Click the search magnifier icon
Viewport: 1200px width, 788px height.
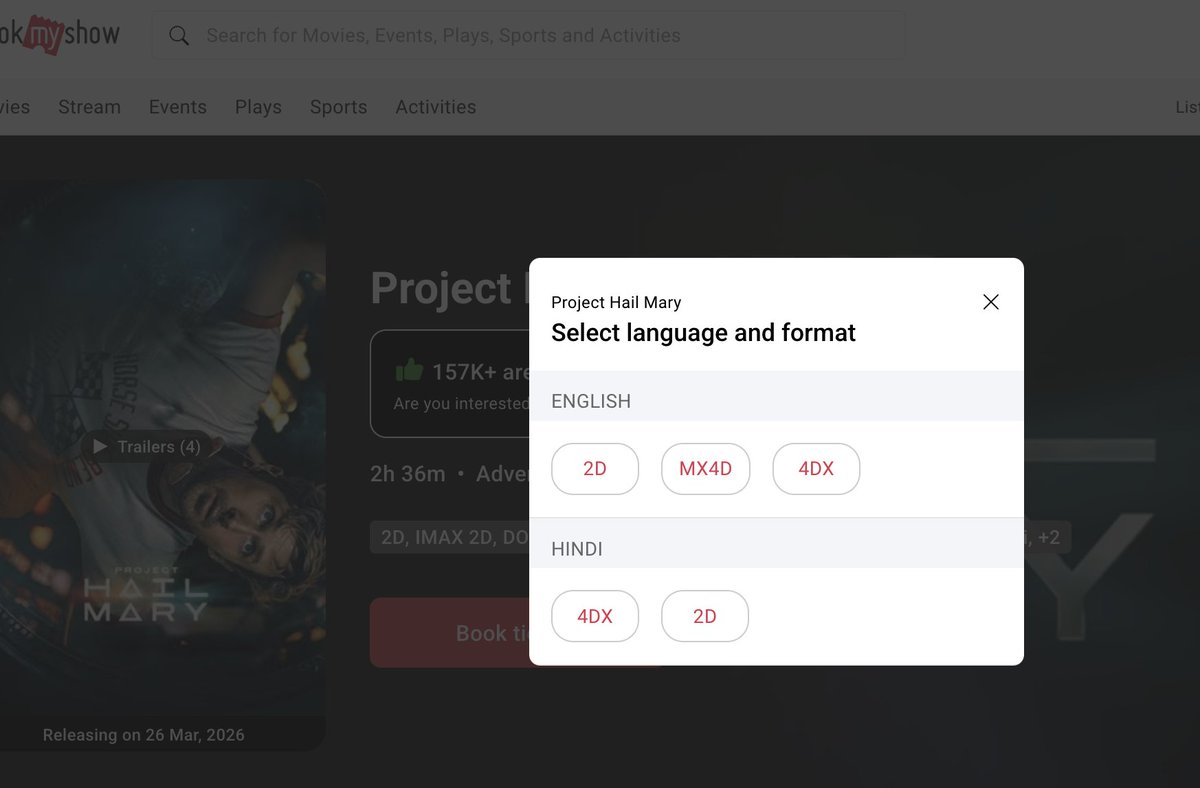pyautogui.click(x=179, y=36)
